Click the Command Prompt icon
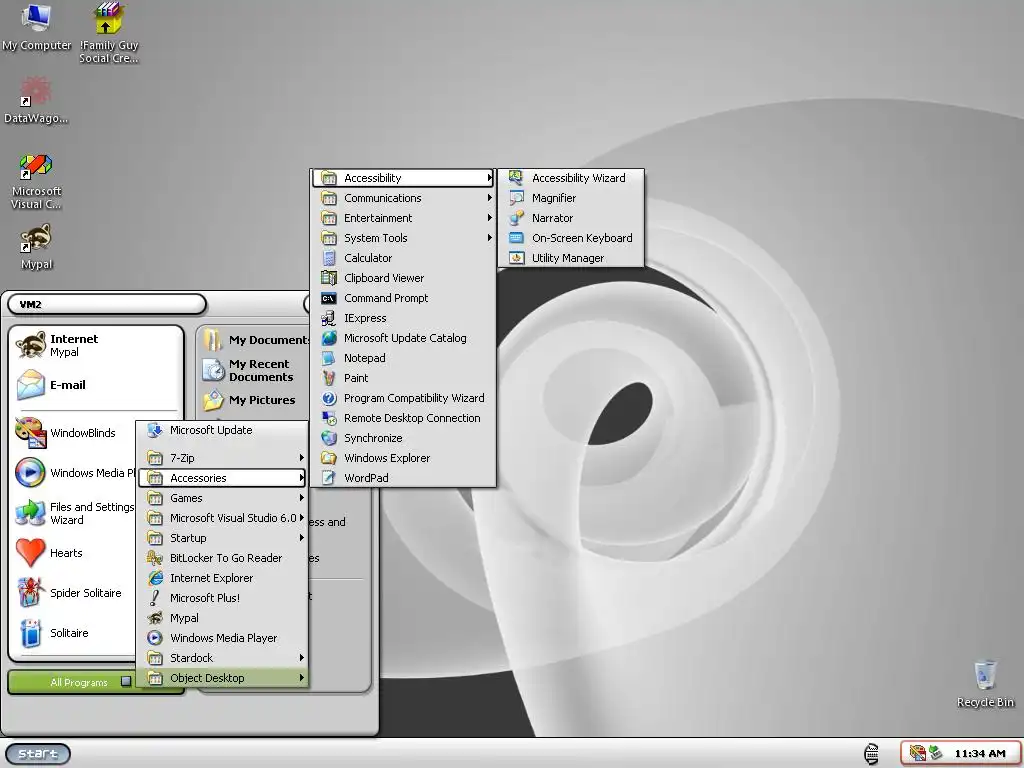Screen dimensions: 1024x768 click(329, 298)
